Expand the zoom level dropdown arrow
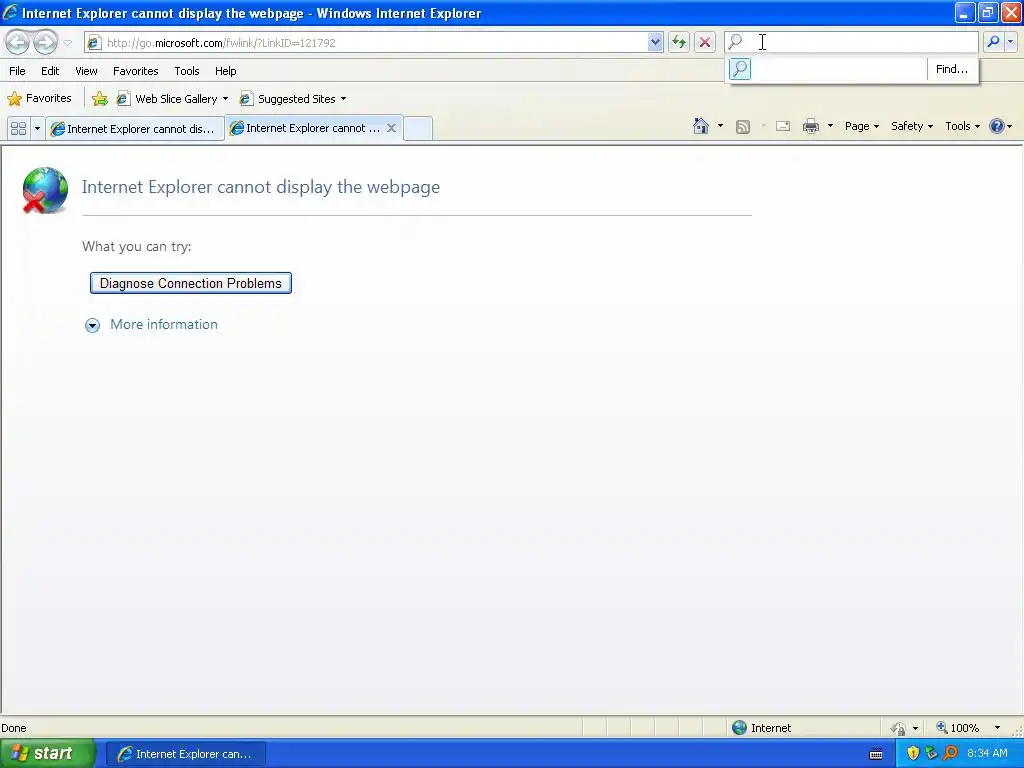Viewport: 1024px width, 768px height. pos(997,728)
